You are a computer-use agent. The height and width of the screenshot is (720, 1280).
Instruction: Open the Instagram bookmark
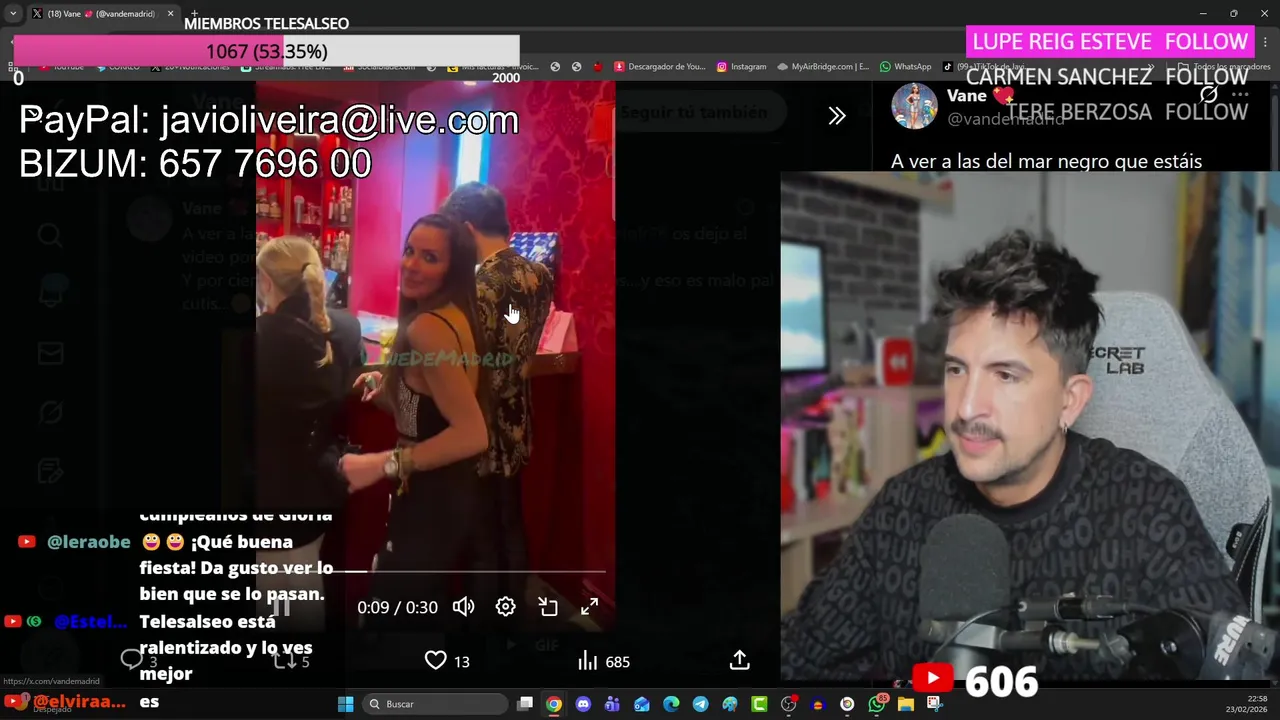click(741, 67)
